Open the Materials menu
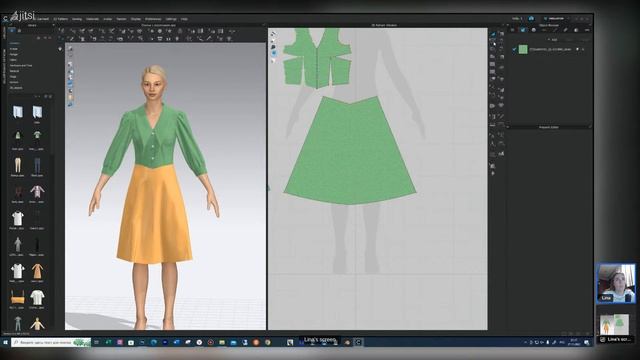 click(92, 19)
